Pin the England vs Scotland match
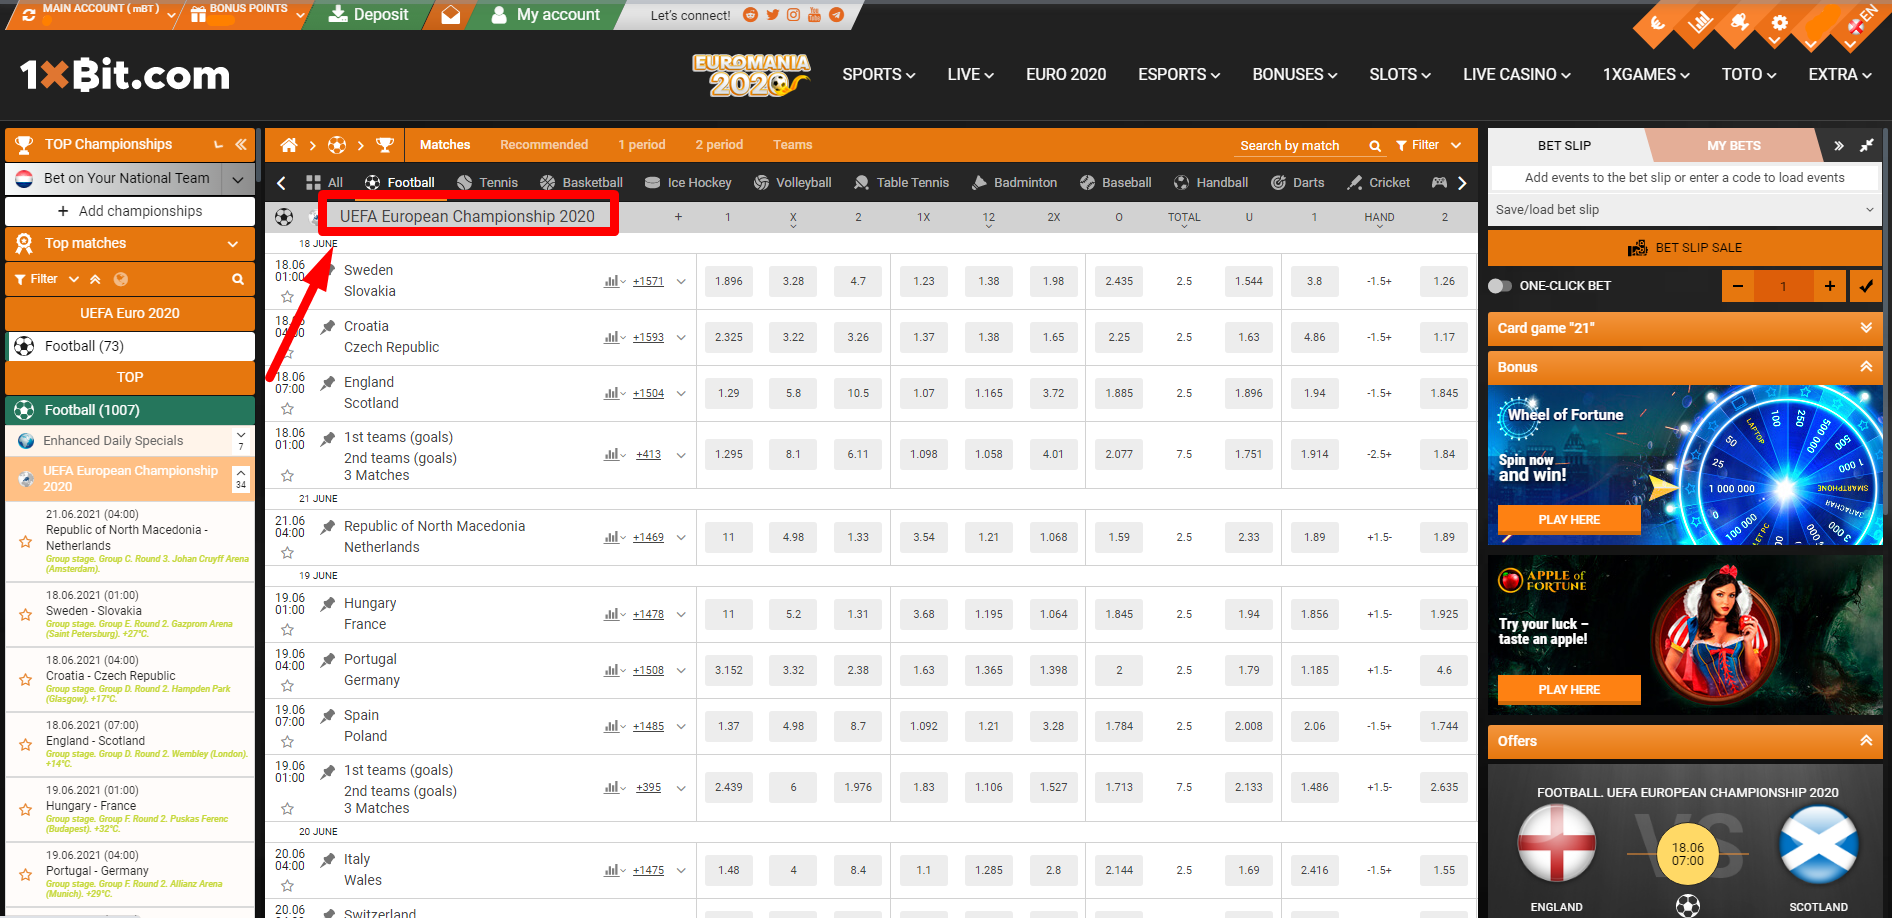The height and width of the screenshot is (918, 1892). click(327, 383)
